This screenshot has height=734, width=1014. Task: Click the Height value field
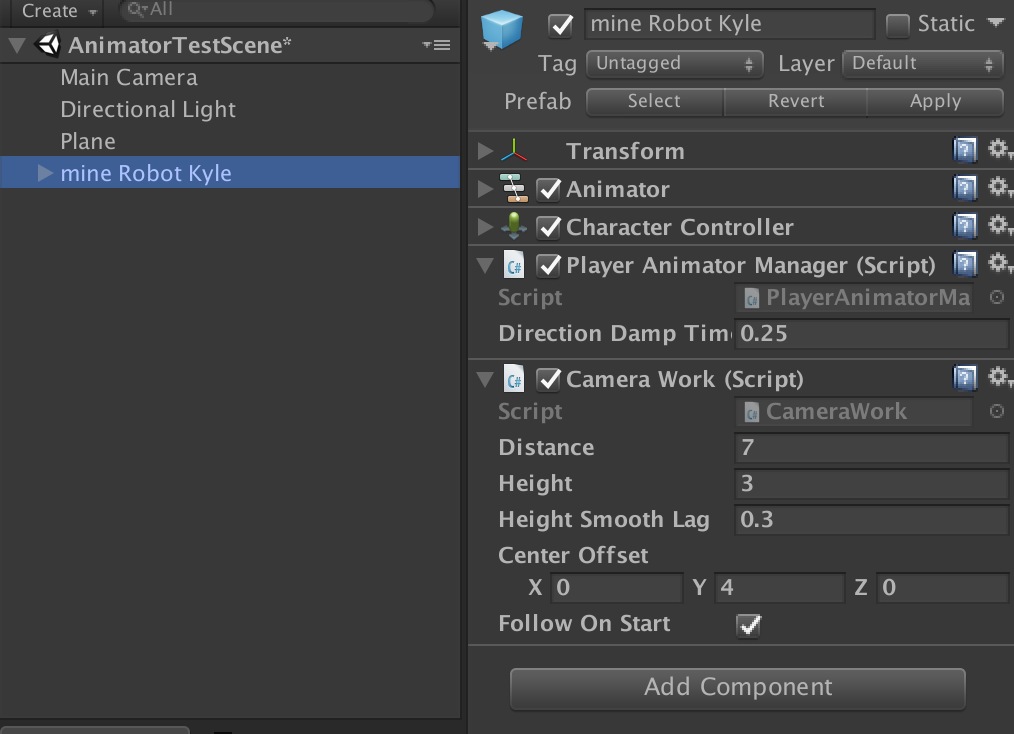tap(872, 484)
